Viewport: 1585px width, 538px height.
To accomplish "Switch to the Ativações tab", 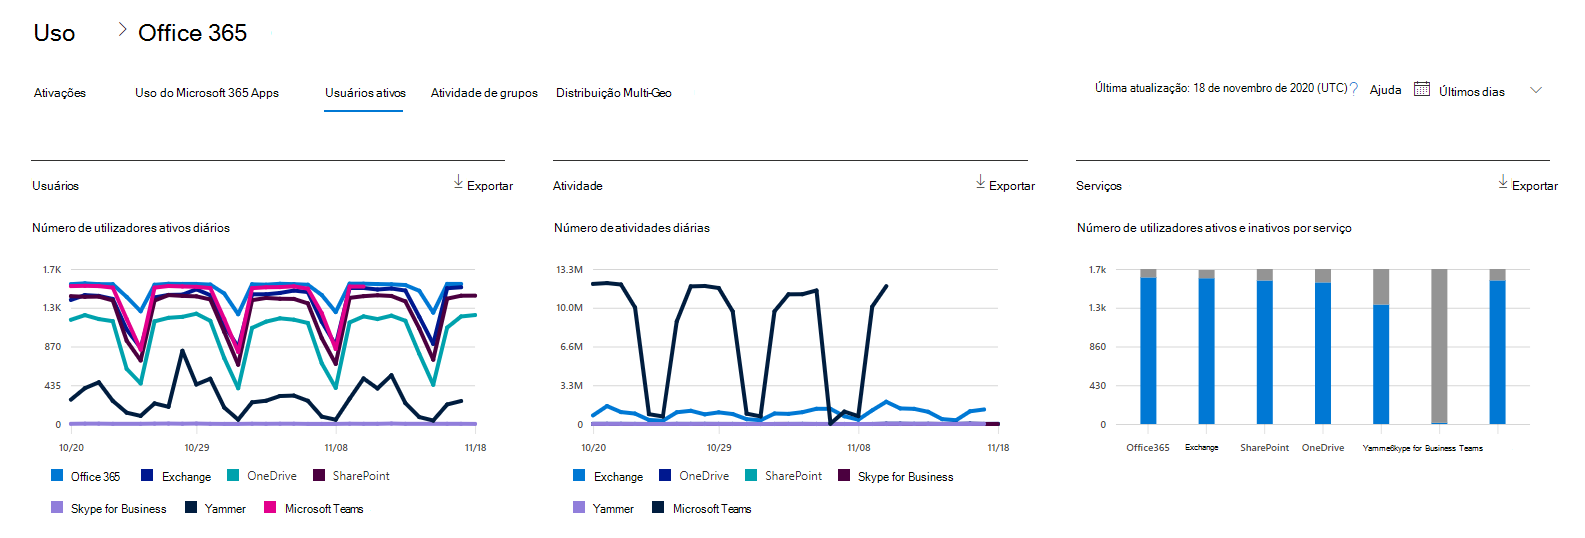I will 60,93.
